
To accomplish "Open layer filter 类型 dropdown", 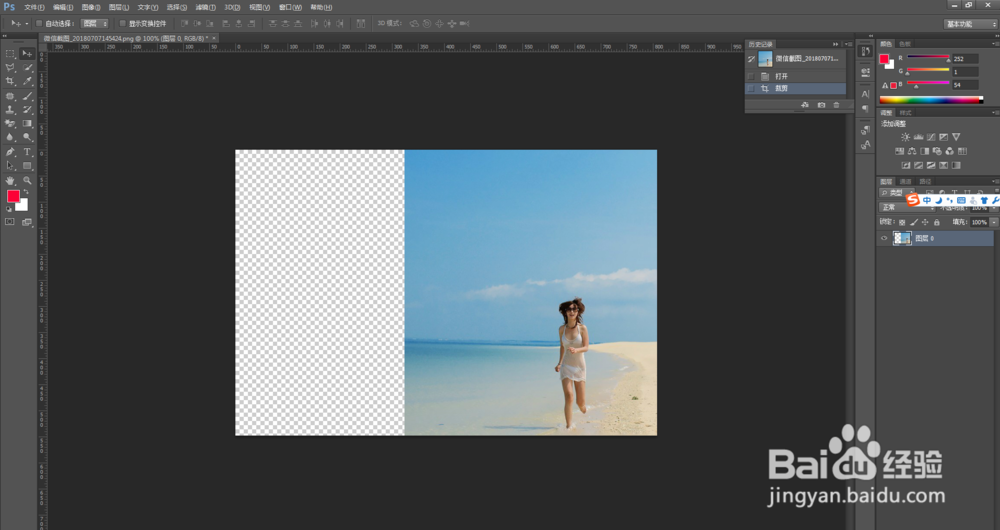I will pyautogui.click(x=897, y=193).
